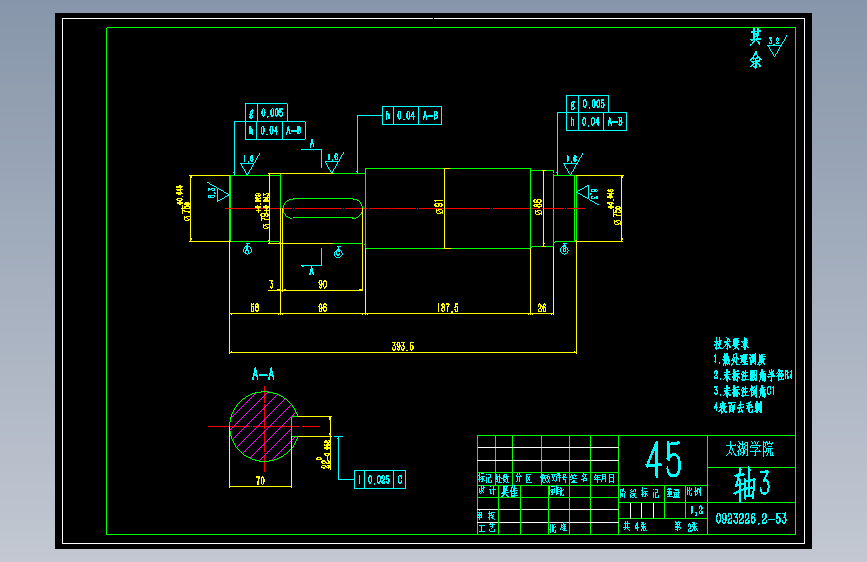867x562 pixels.
Task: Click the 重量 header cell
Action: pos(673,493)
